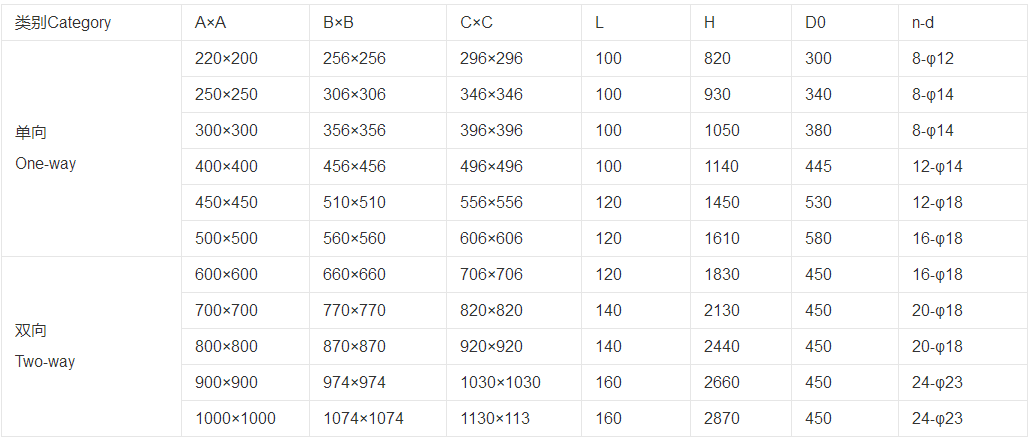The width and height of the screenshot is (1031, 444).
Task: Select the D0 column header
Action: (x=815, y=23)
